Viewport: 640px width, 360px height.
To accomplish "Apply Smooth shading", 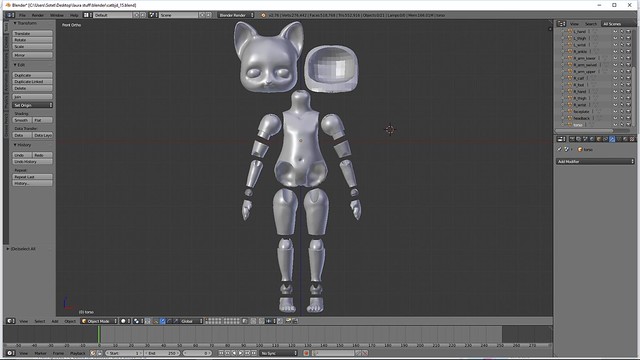I will pos(22,120).
